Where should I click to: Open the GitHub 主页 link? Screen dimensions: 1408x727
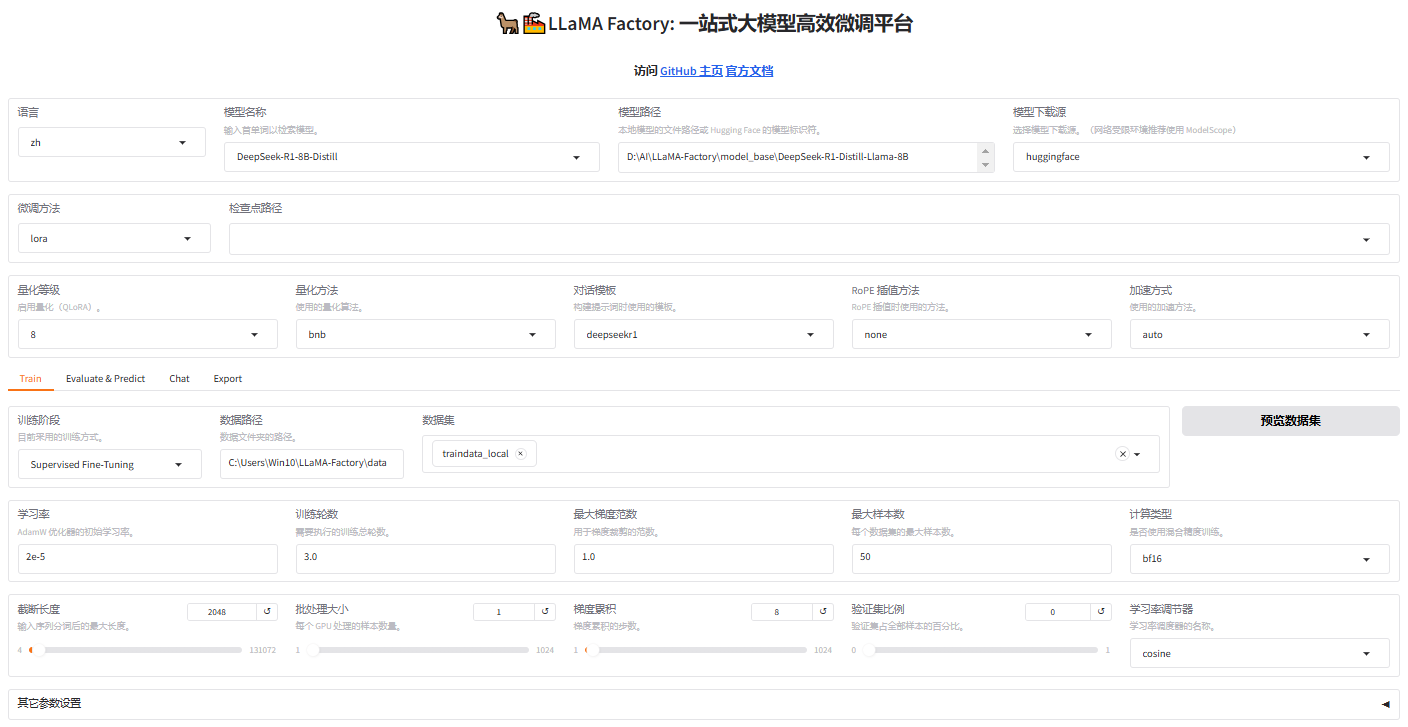[691, 71]
